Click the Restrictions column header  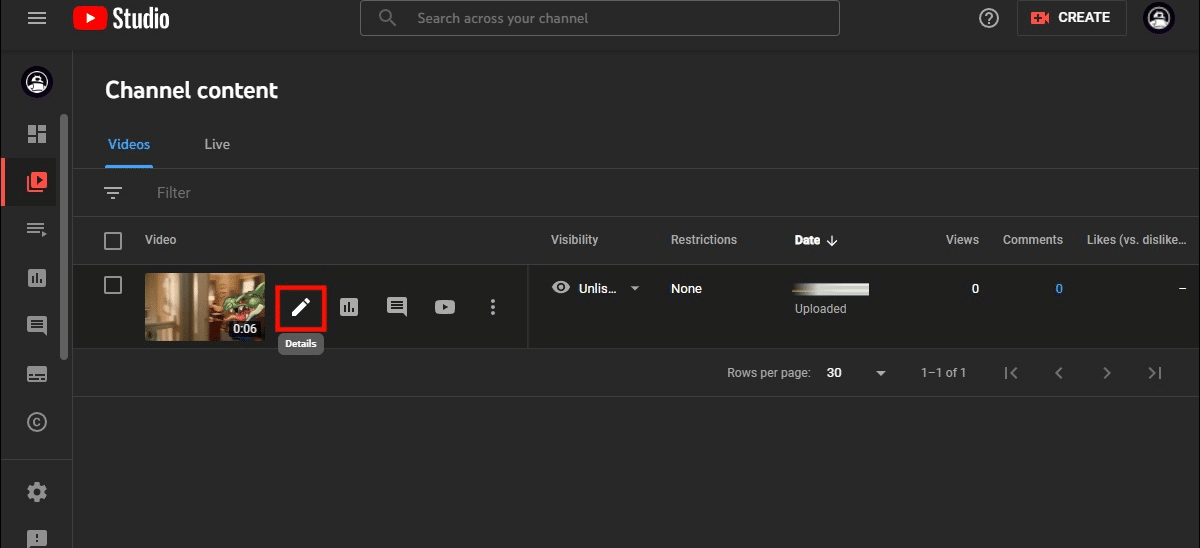[704, 240]
